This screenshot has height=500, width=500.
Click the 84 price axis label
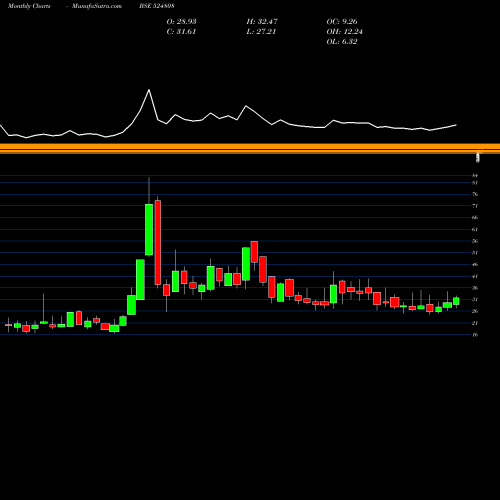tap(475, 175)
